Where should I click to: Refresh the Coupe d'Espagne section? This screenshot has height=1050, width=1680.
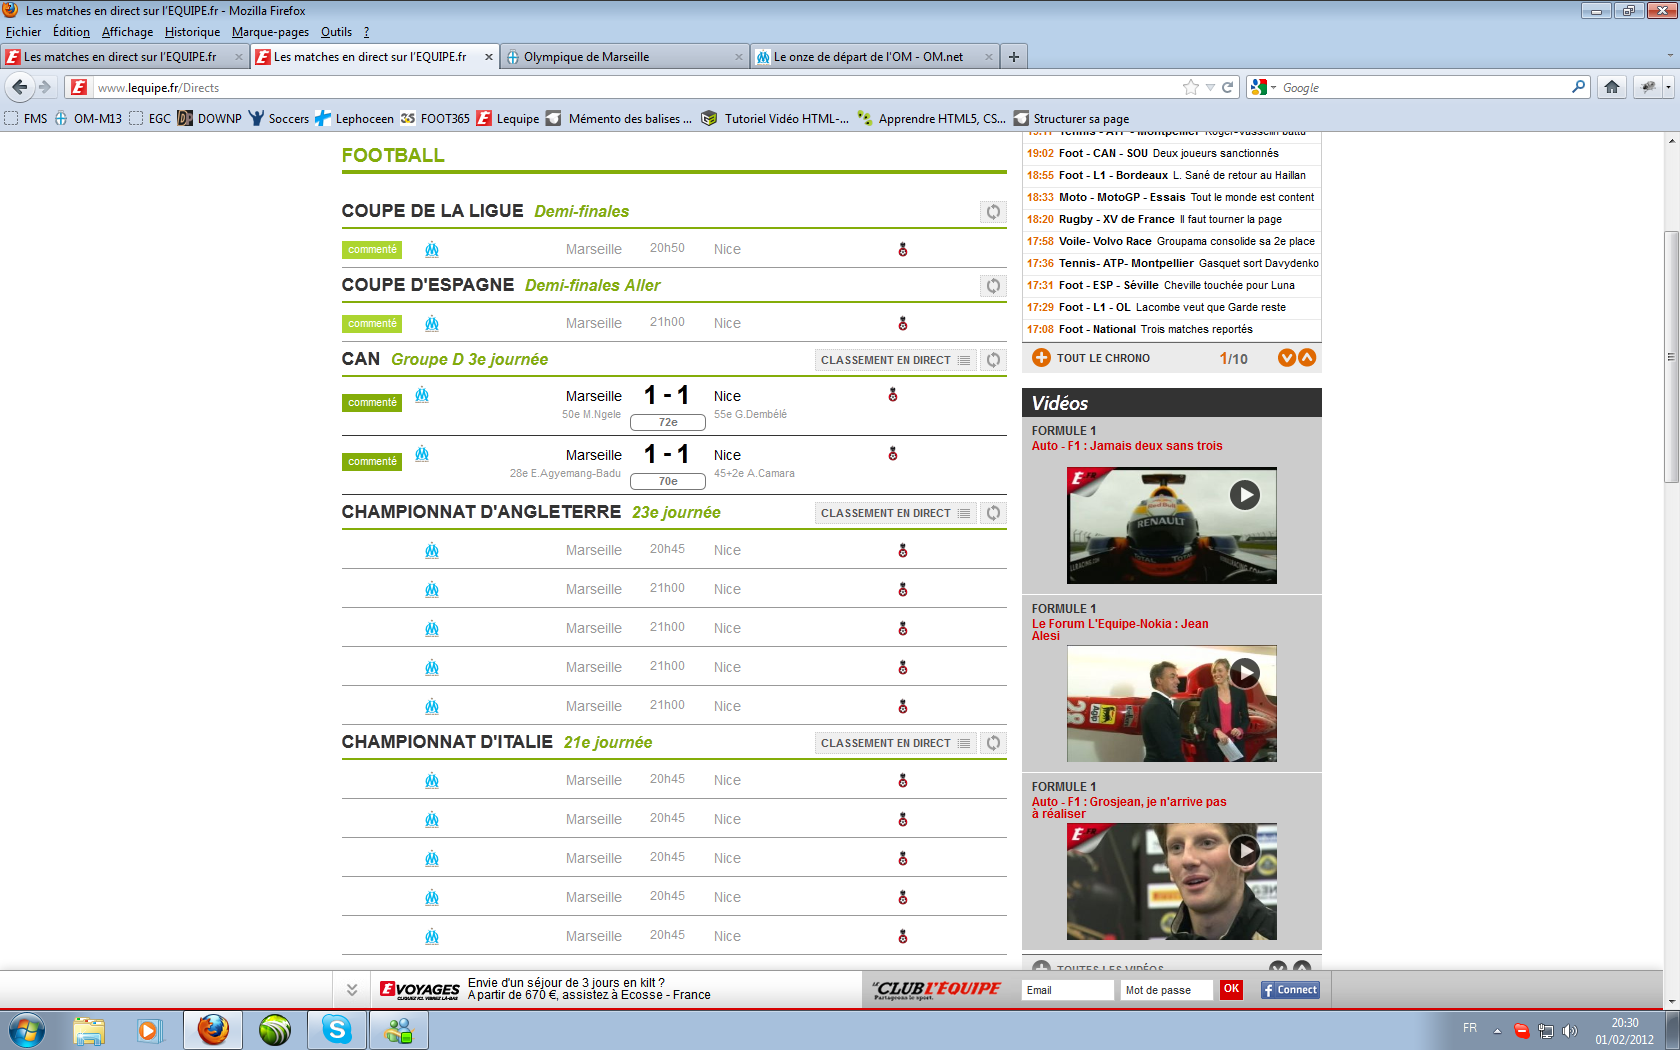pos(993,286)
